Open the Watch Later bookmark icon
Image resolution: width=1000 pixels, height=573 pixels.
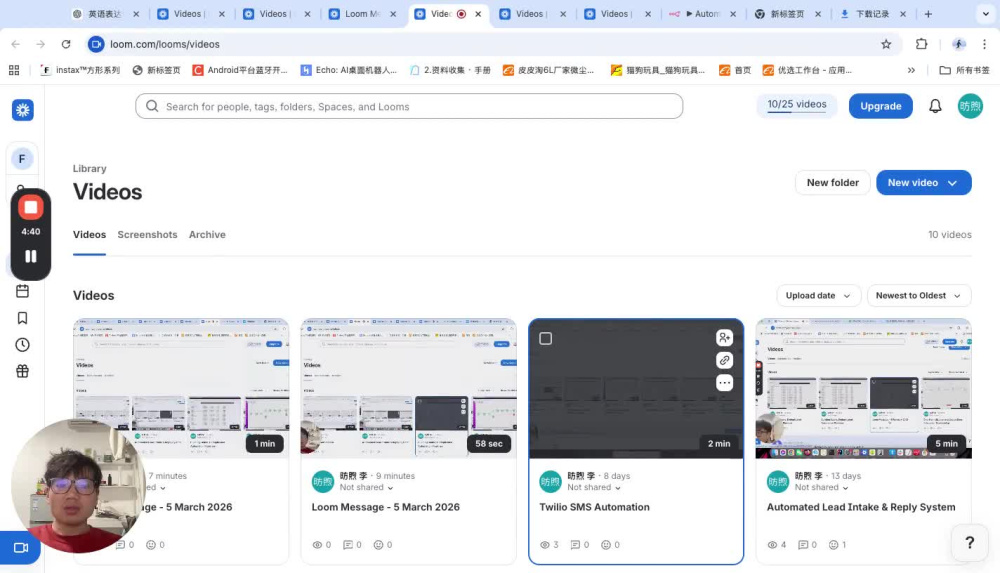click(x=22, y=318)
